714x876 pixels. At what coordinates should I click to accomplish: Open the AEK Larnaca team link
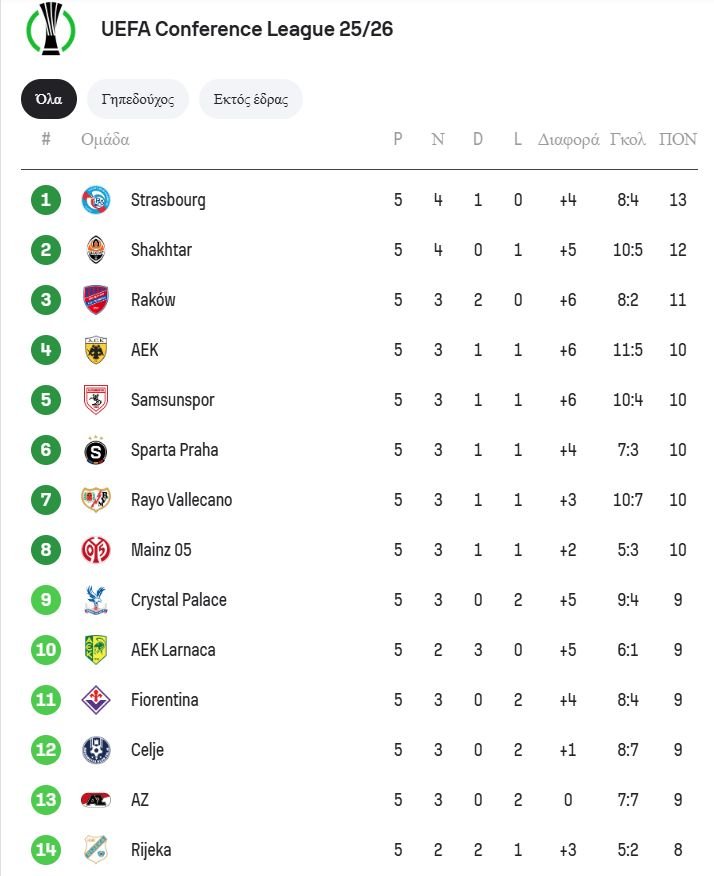(173, 650)
